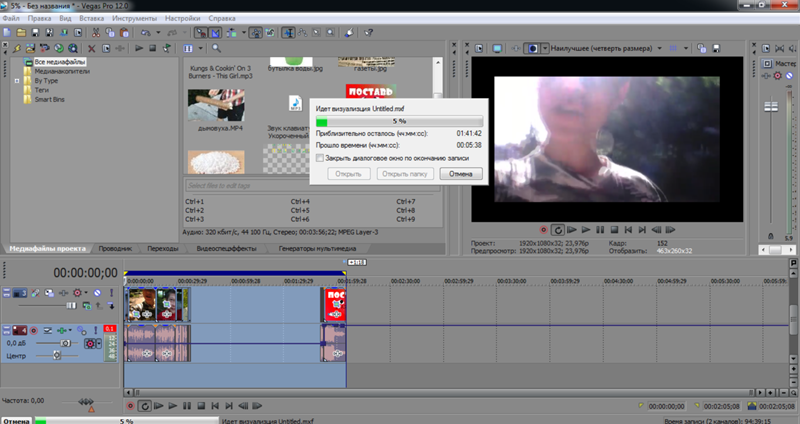Click the Отмена button in render dialog
The width and height of the screenshot is (800, 424).
461,174
